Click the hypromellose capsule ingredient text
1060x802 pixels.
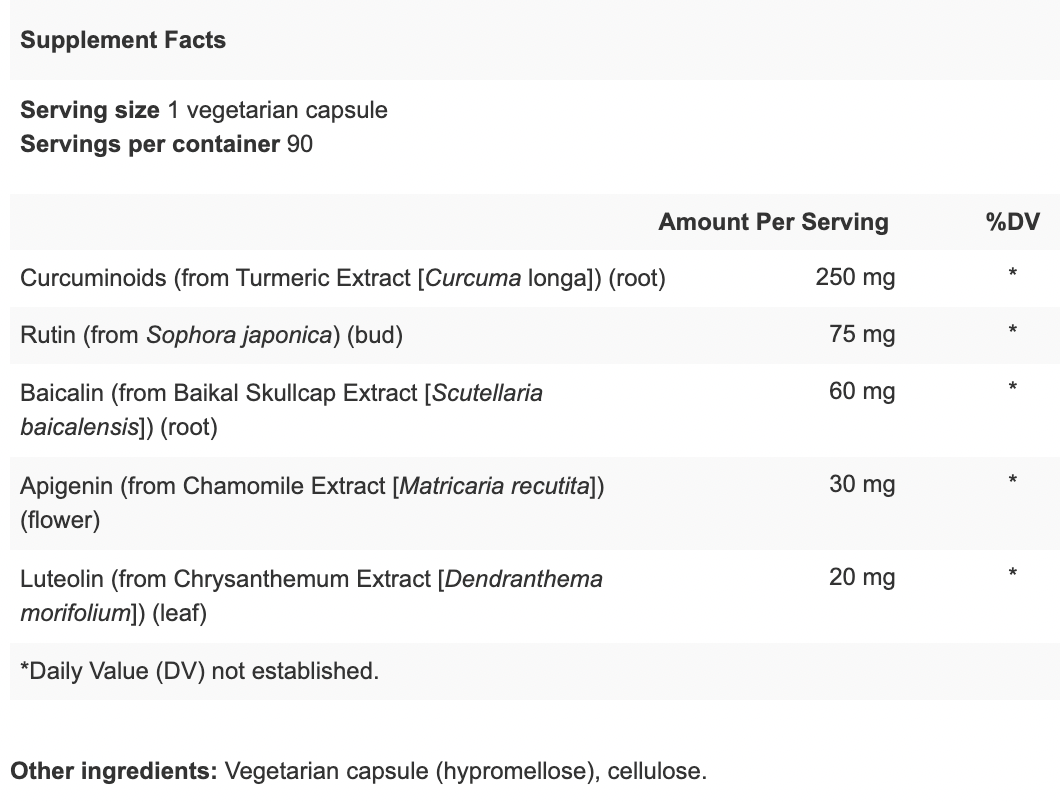[x=412, y=771]
